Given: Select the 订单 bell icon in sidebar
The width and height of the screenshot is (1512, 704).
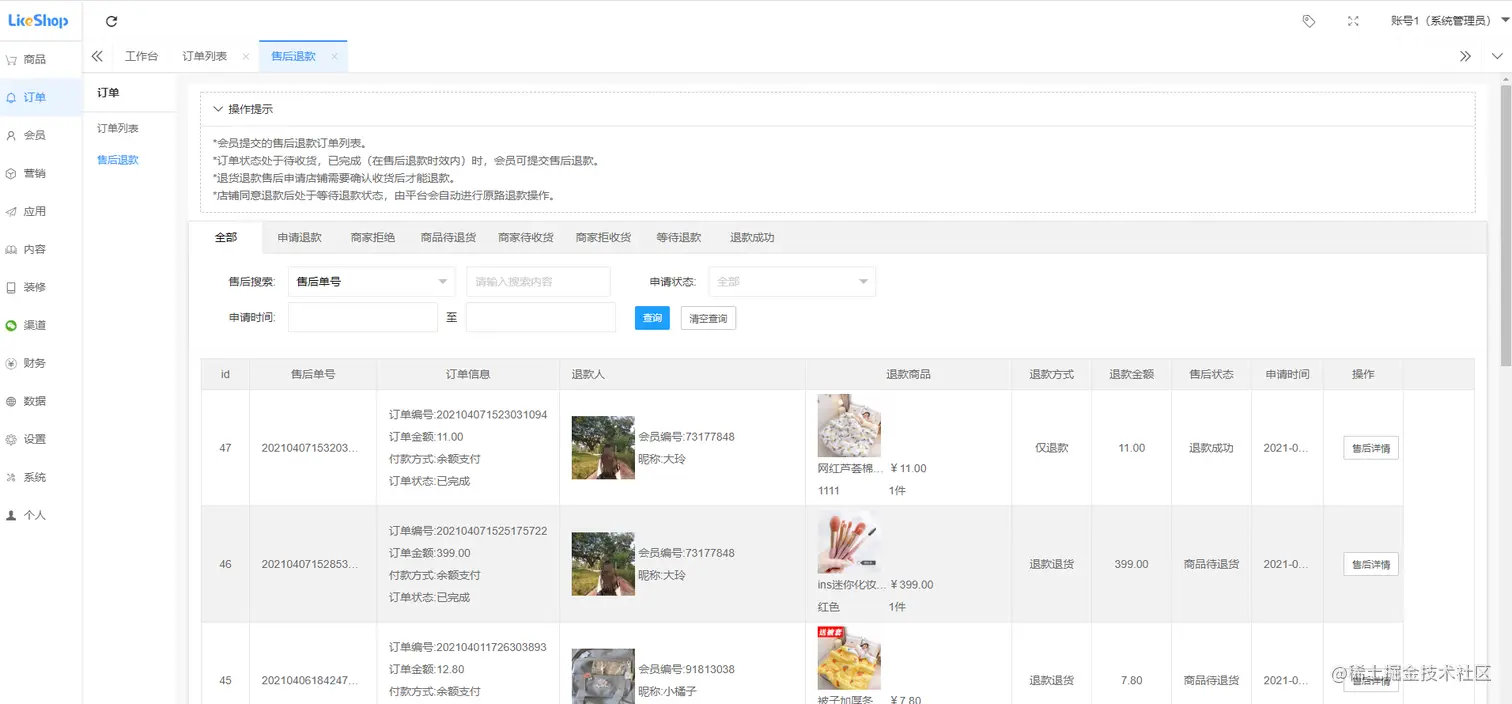Looking at the screenshot, I should 11,98.
